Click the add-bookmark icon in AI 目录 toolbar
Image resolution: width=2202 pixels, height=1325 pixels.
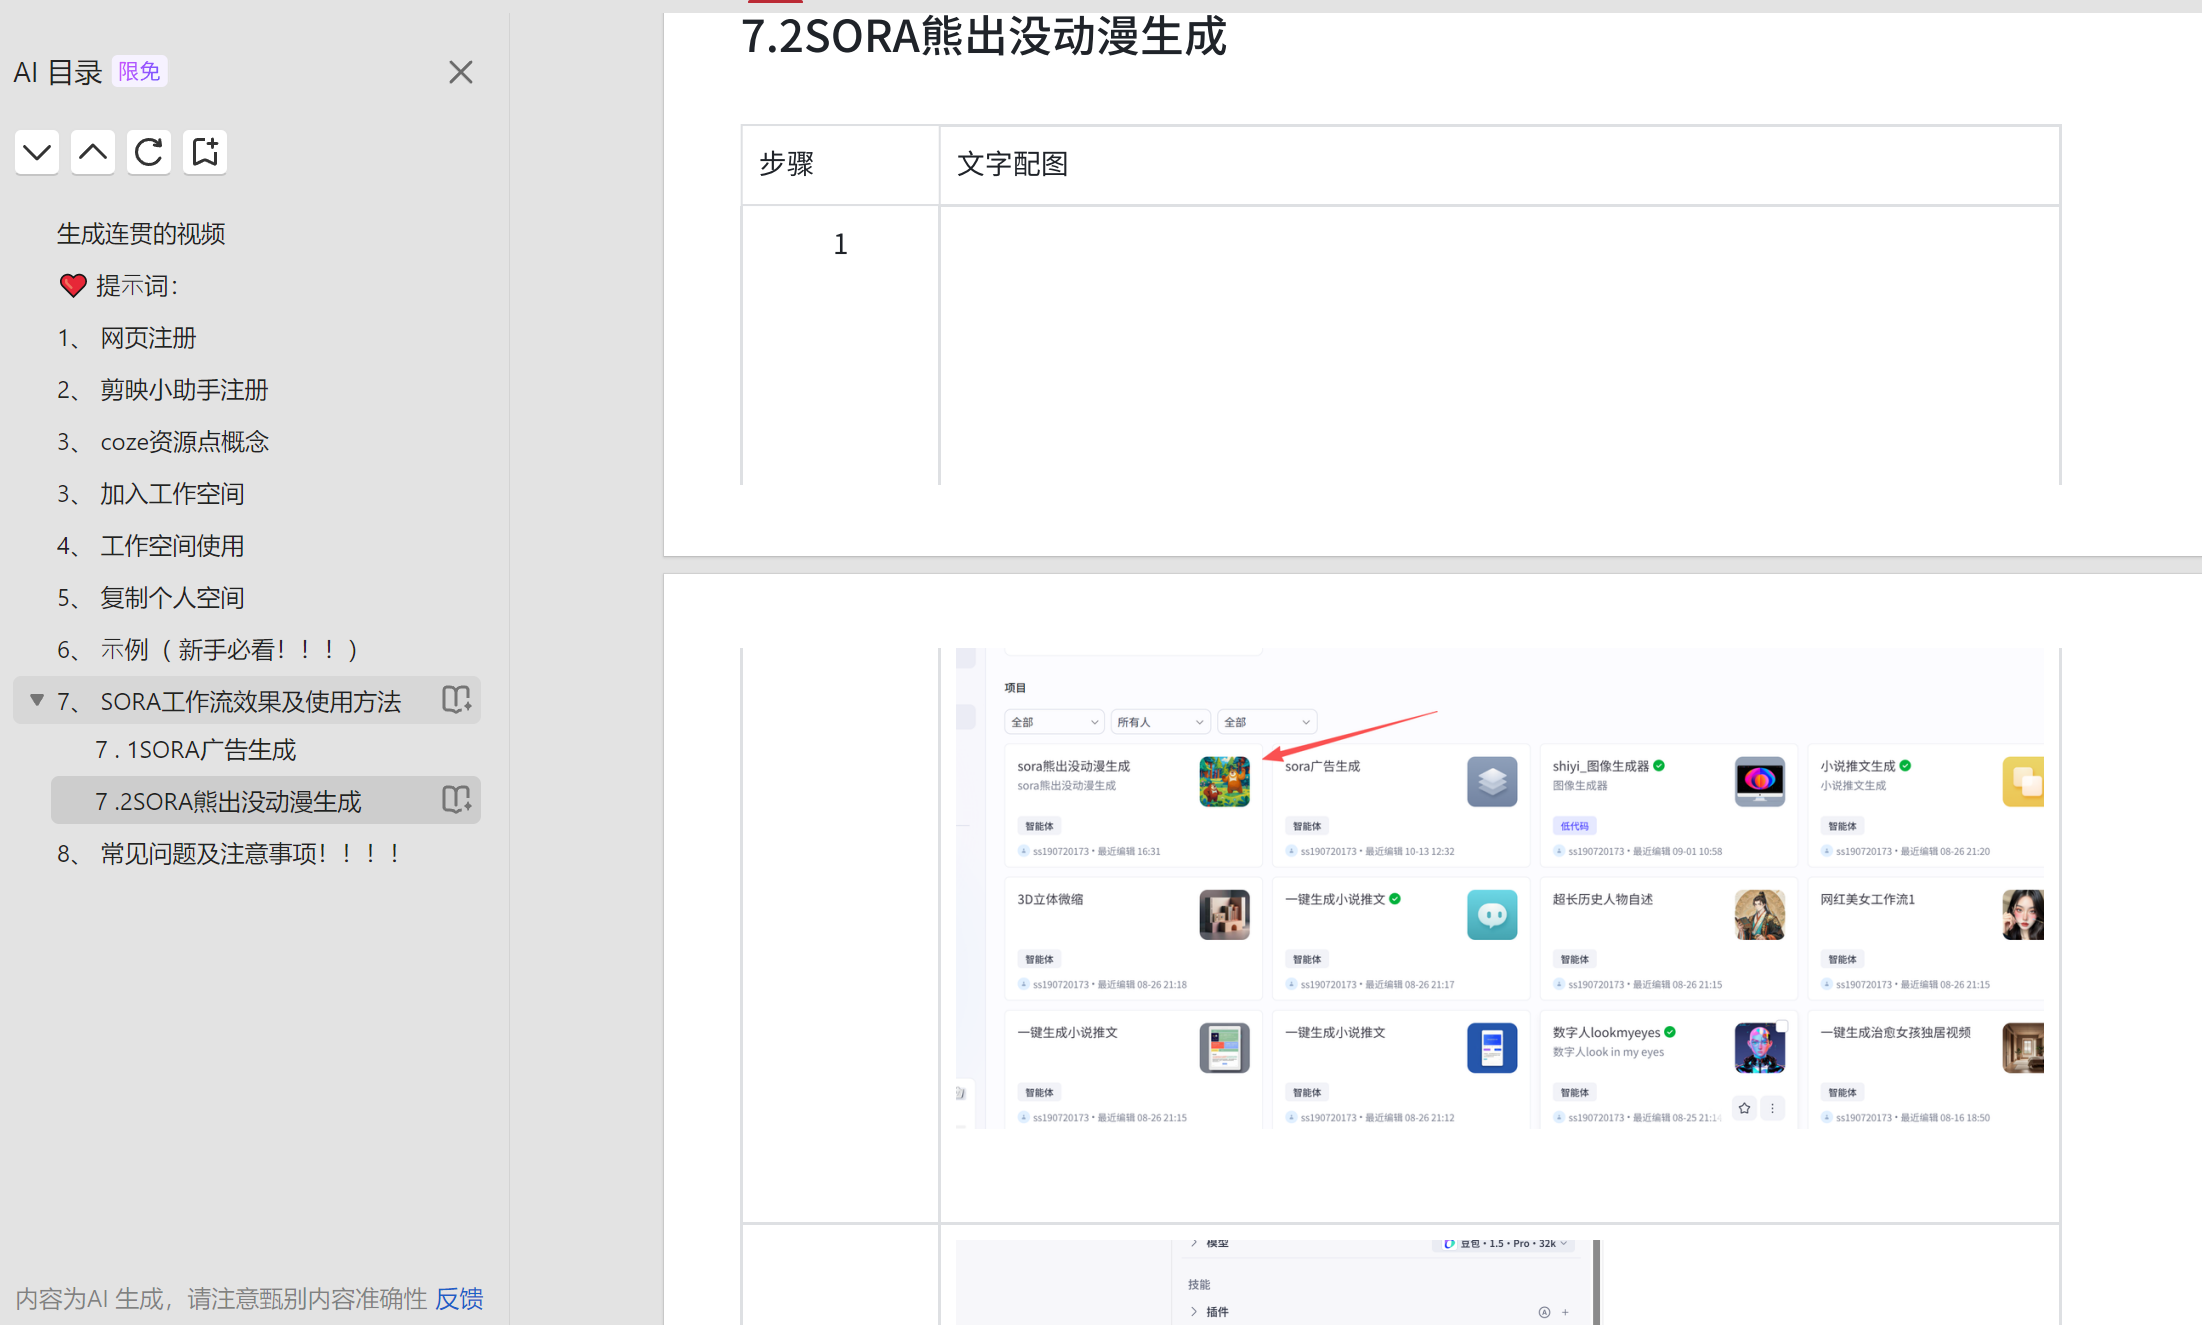coord(204,152)
